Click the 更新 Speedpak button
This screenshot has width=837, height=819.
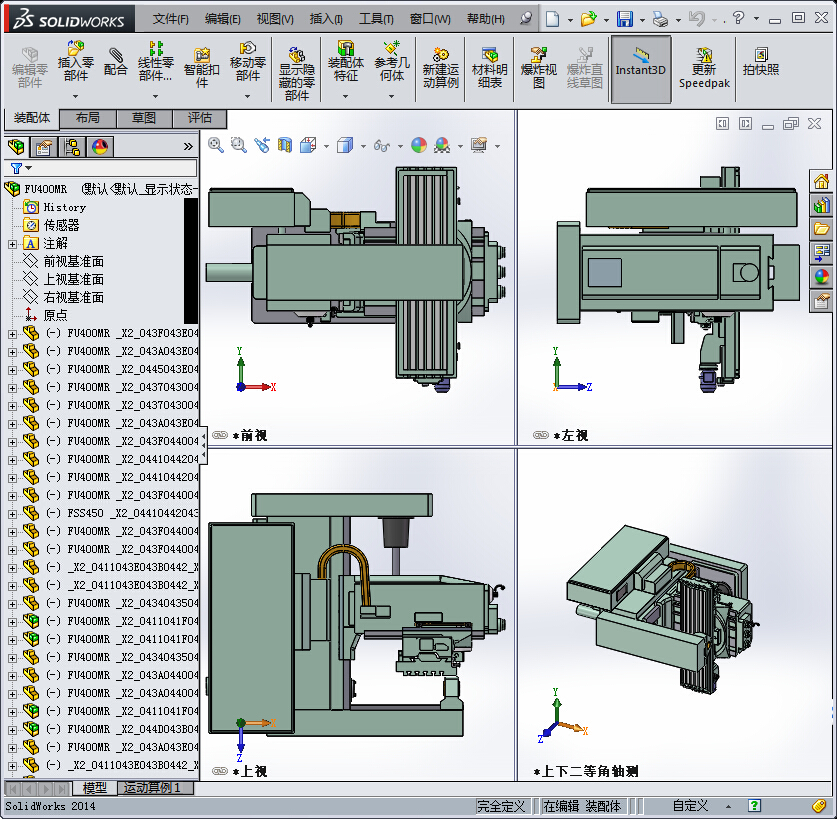click(704, 68)
